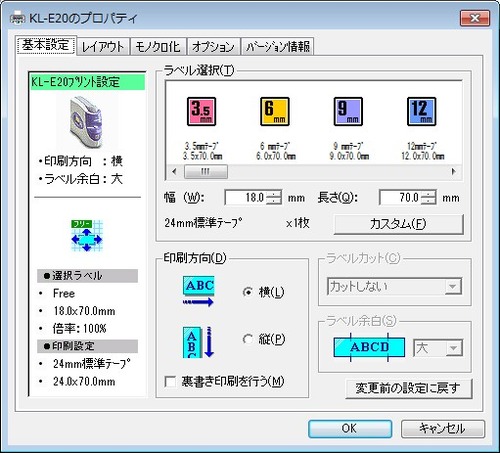Open the オプション tab
Viewport: 500px width, 453px height.
tap(213, 47)
